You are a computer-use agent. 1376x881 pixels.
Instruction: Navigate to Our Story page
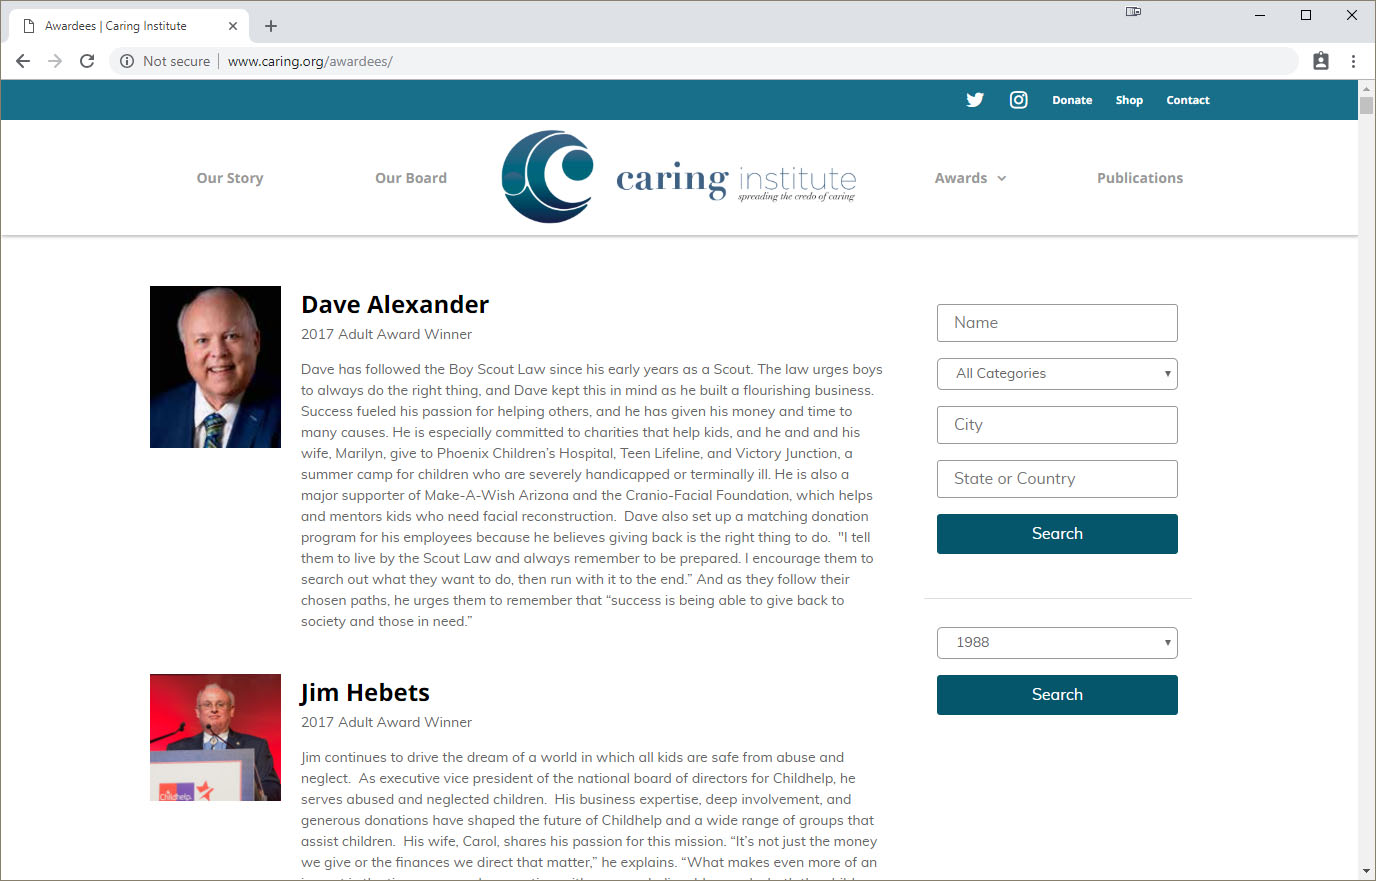tap(230, 178)
